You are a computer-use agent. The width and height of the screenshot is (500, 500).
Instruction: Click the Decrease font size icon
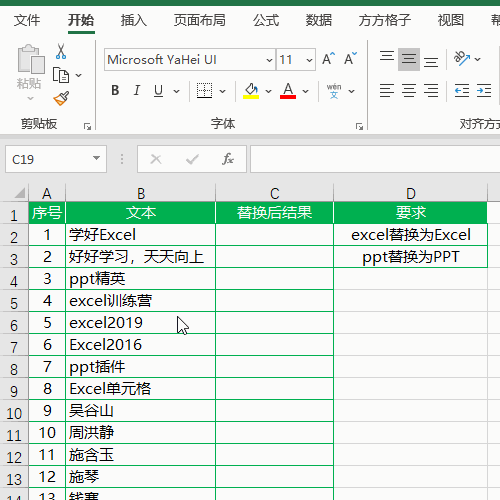click(x=350, y=59)
